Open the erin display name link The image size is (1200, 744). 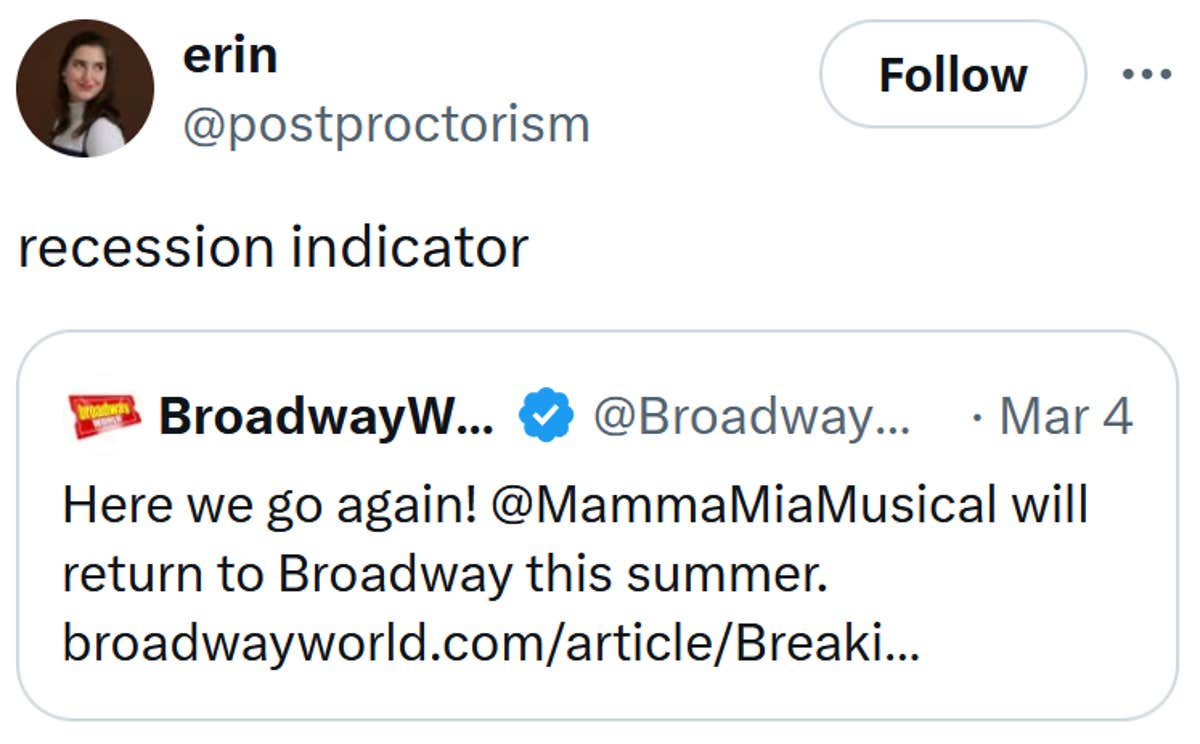230,55
